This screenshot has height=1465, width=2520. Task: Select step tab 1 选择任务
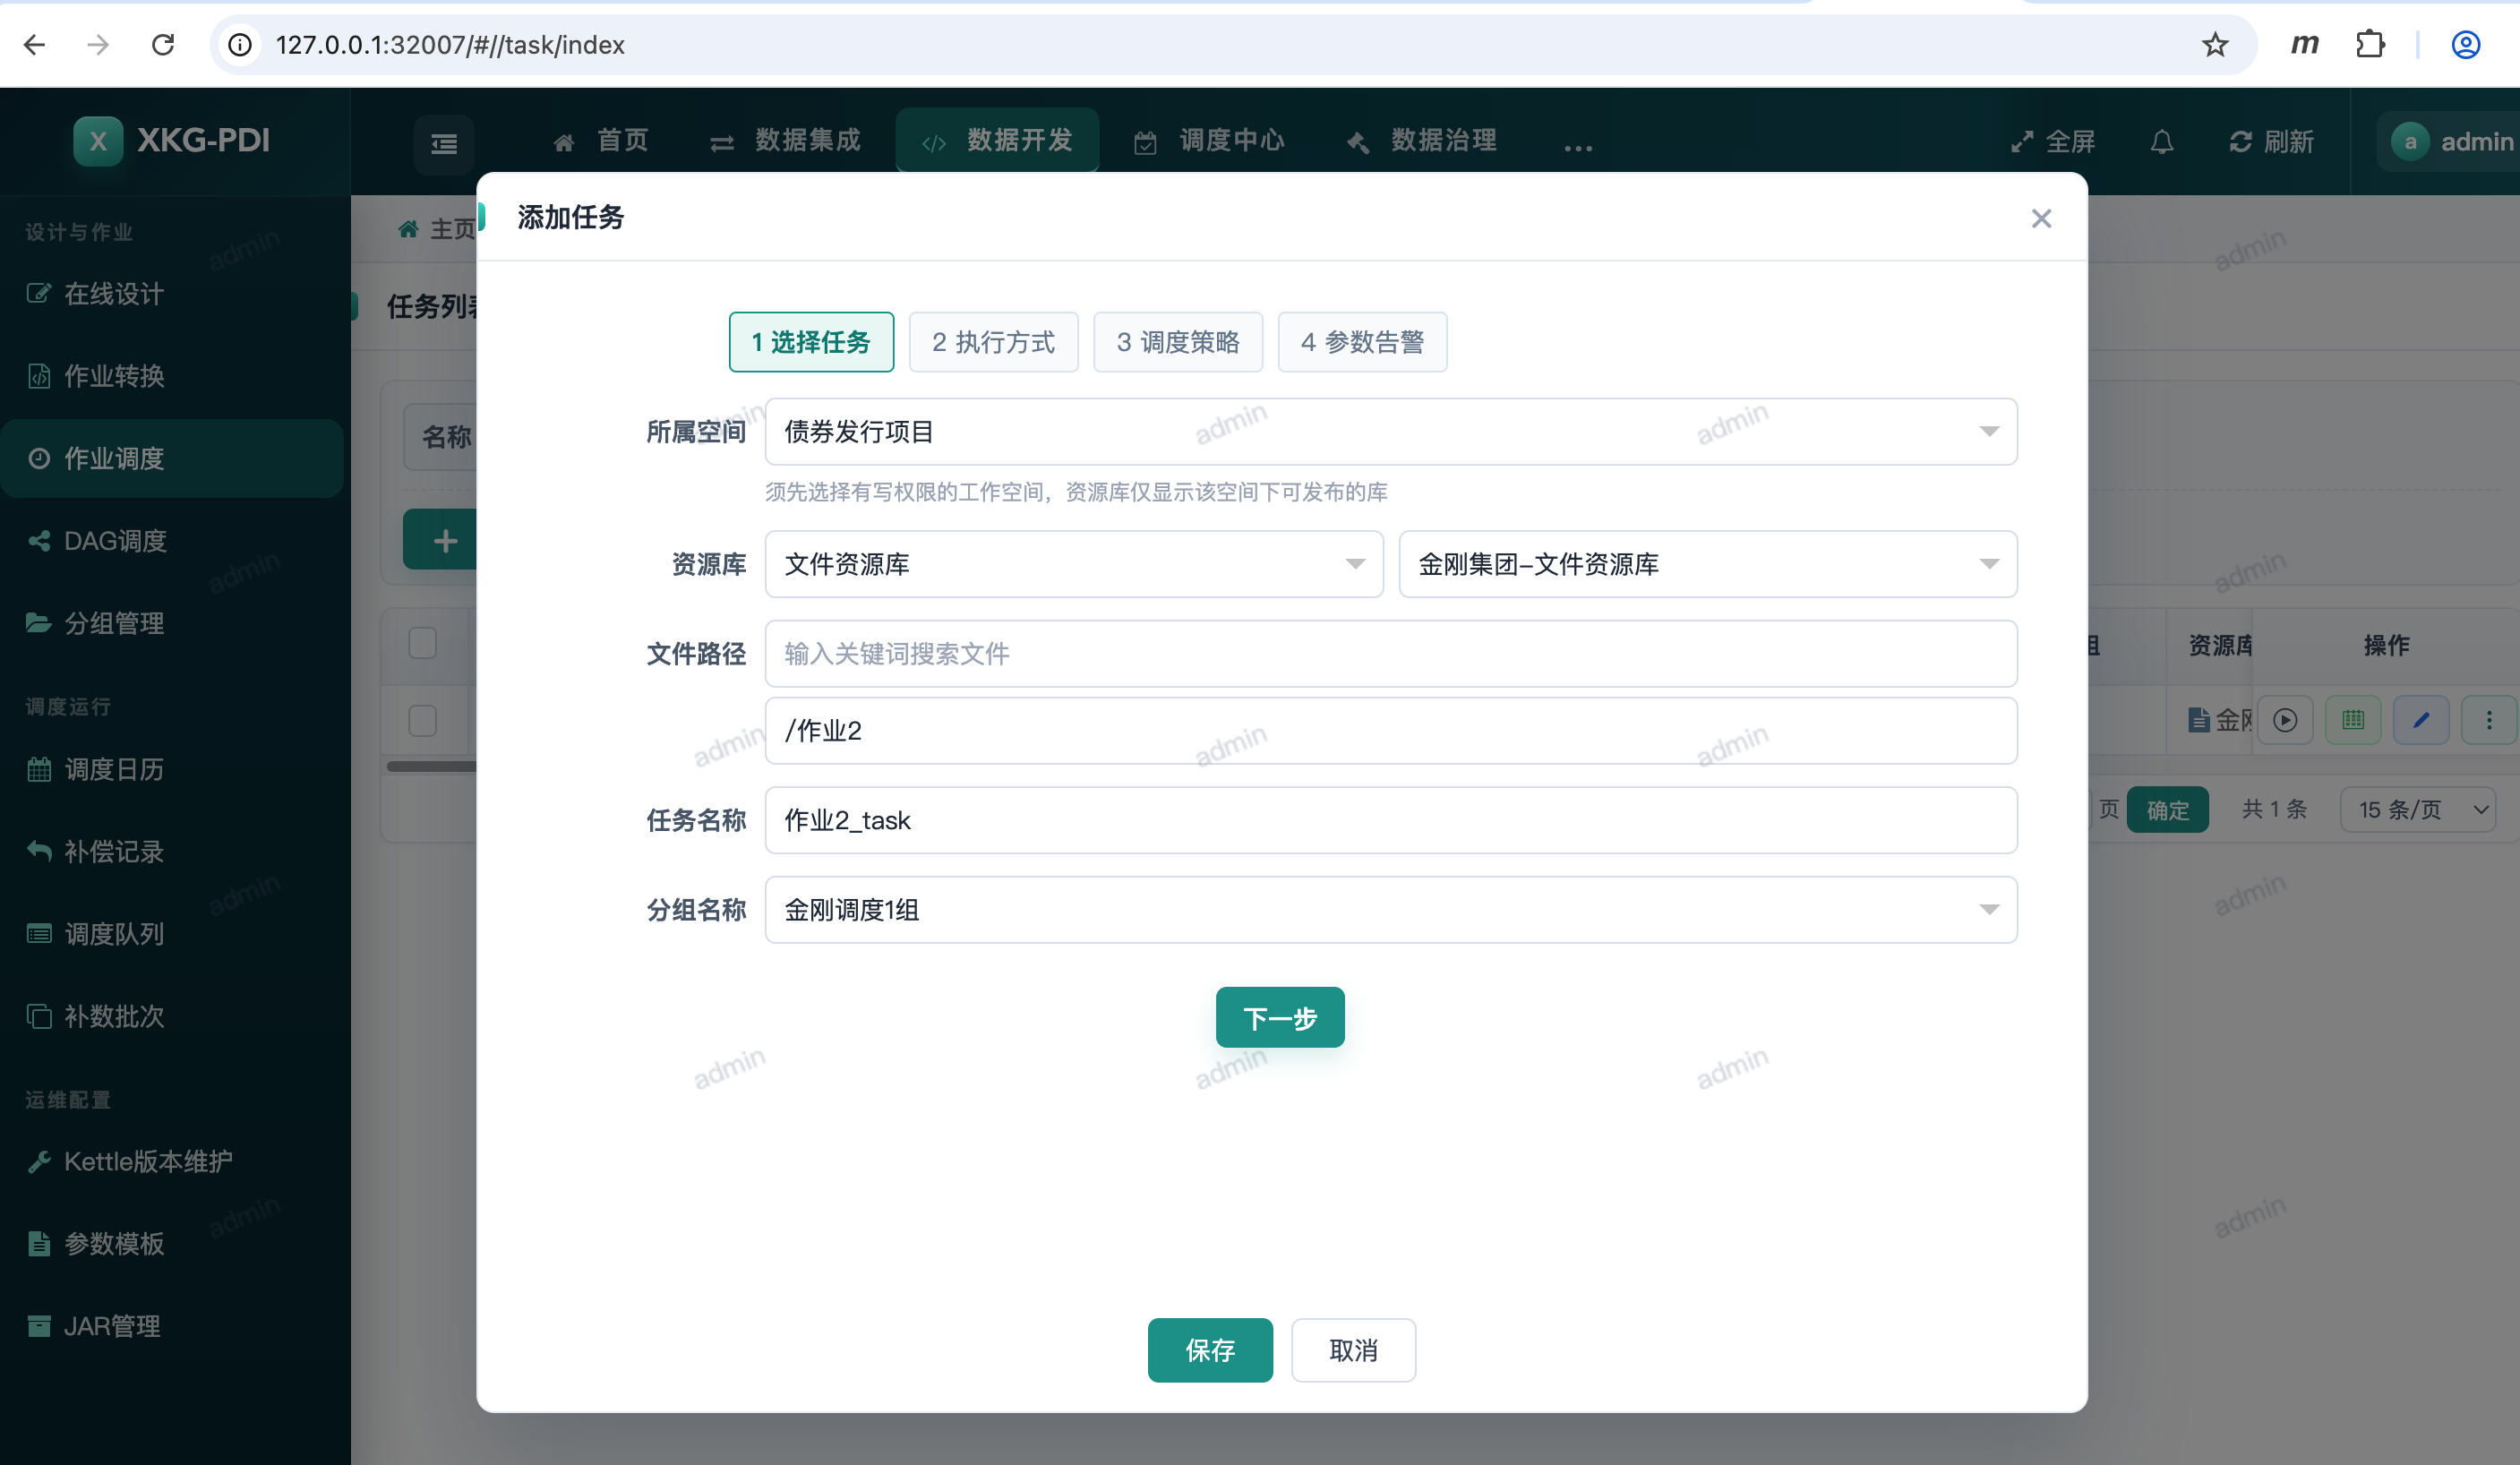coord(811,342)
